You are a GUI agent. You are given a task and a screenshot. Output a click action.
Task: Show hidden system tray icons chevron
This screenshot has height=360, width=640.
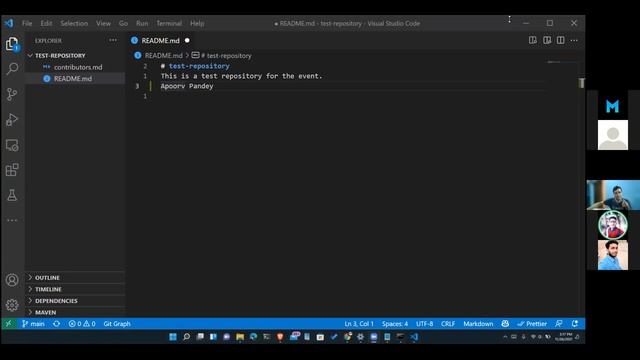pos(505,337)
